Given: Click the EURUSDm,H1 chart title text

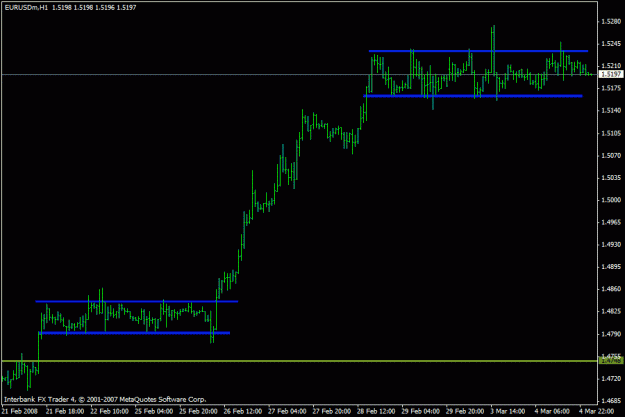Looking at the screenshot, I should pos(26,8).
